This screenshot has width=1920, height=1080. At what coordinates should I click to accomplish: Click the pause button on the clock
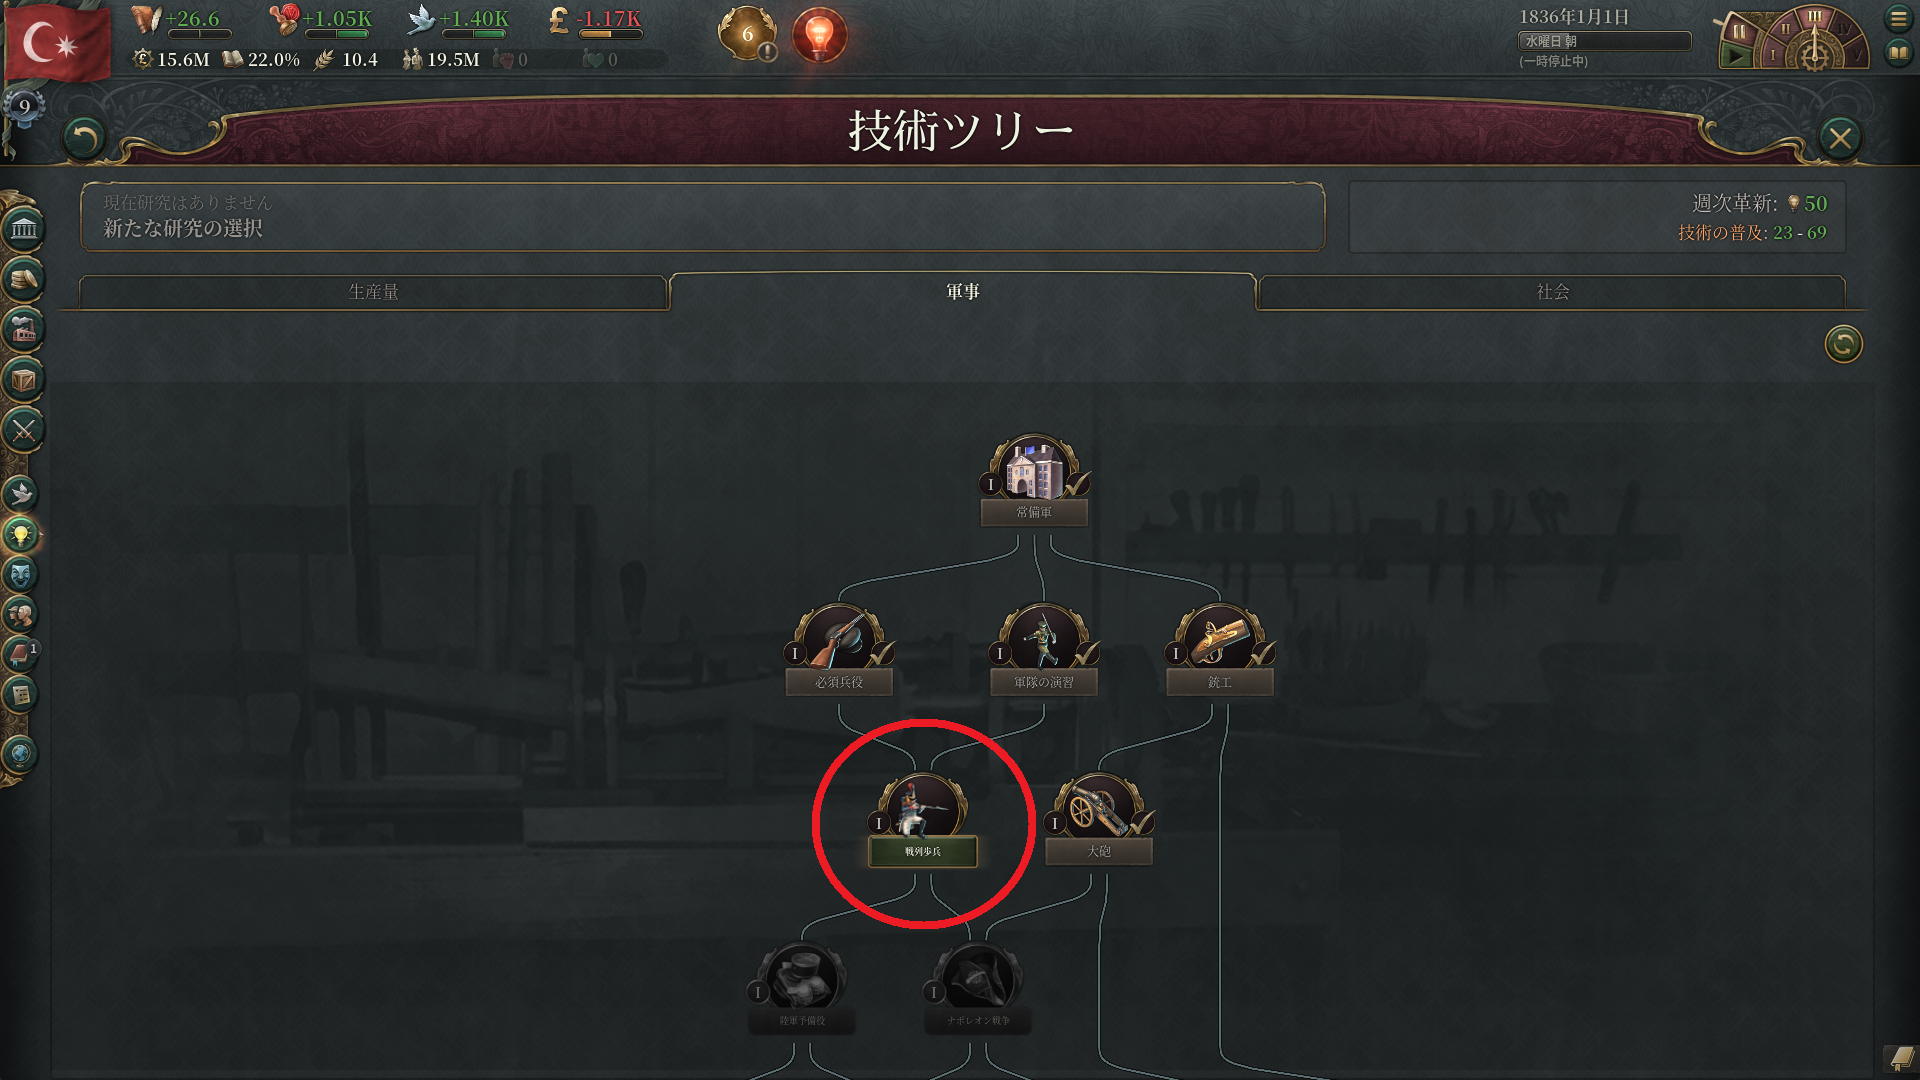1738,32
